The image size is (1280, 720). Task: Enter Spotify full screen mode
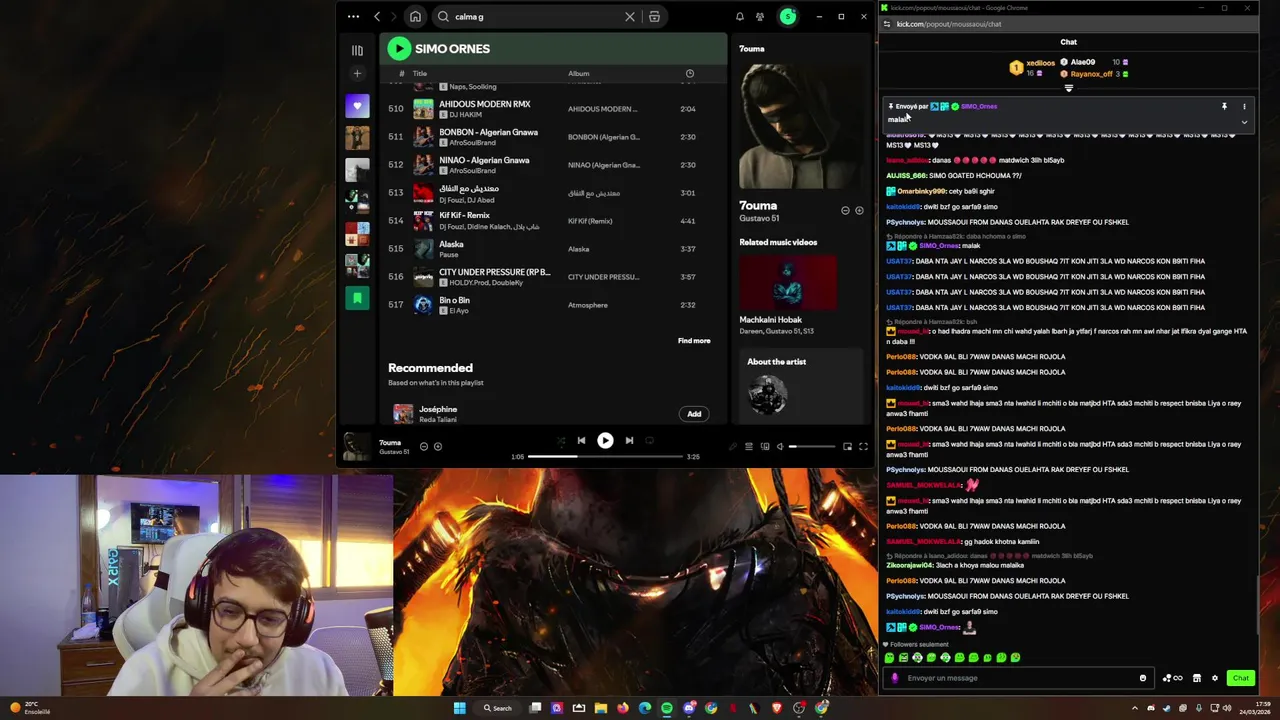pyautogui.click(x=863, y=447)
